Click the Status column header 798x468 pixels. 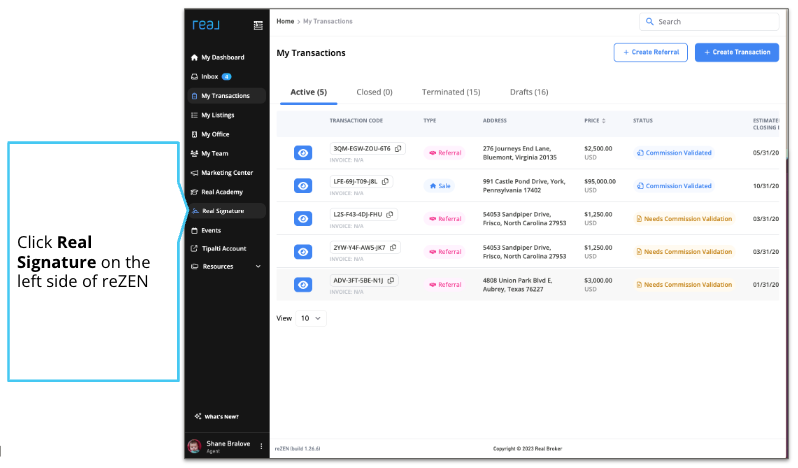click(x=643, y=121)
